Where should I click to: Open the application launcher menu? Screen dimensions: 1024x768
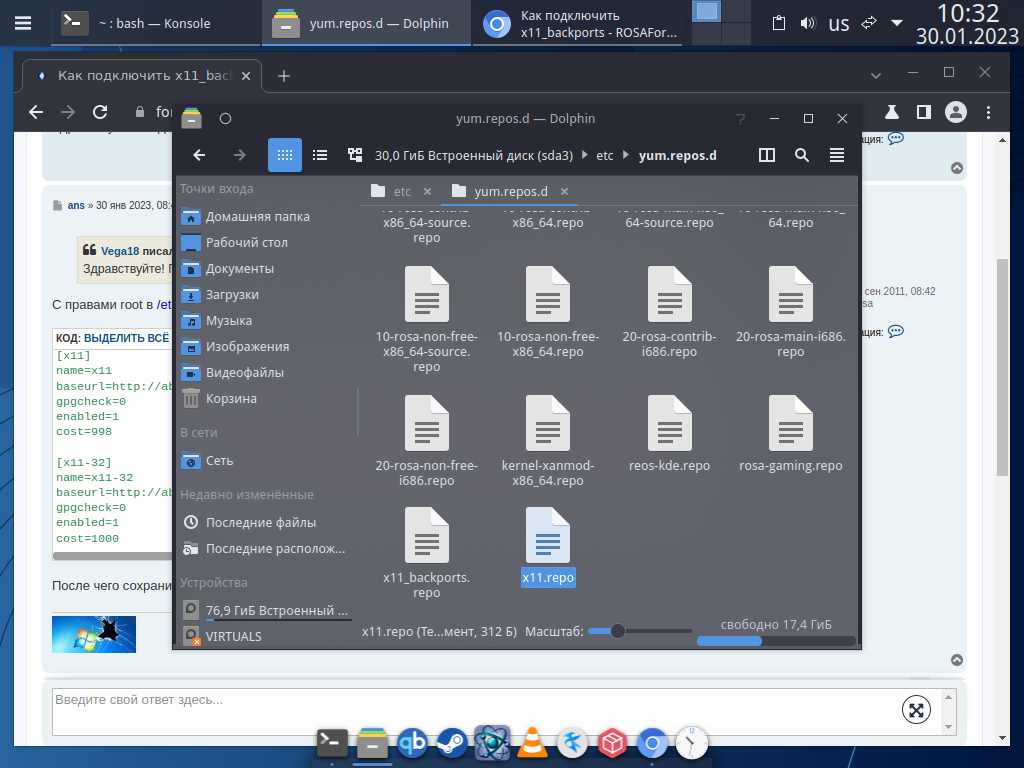pos(23,23)
